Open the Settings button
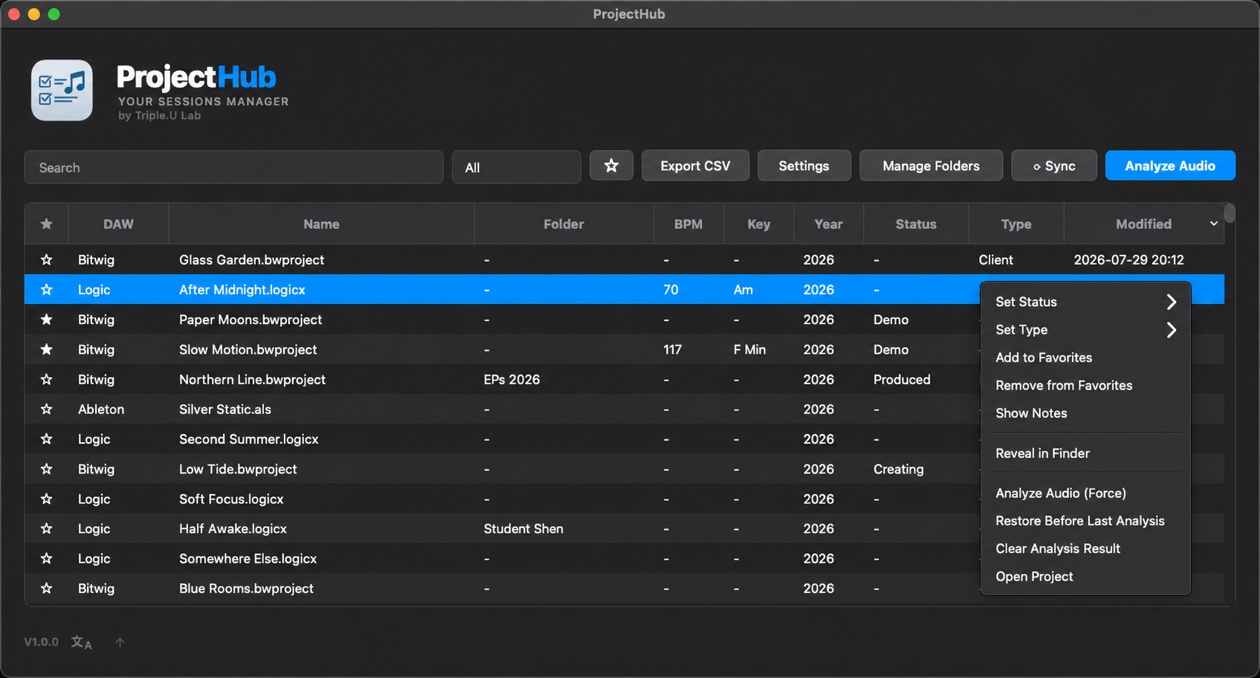This screenshot has width=1260, height=678. click(804, 166)
